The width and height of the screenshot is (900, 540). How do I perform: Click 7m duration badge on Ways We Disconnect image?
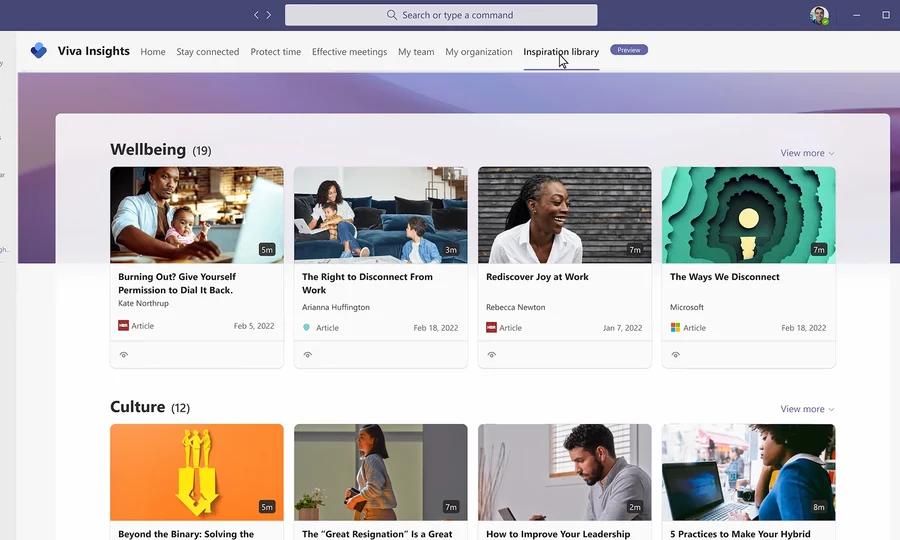pyautogui.click(x=818, y=250)
